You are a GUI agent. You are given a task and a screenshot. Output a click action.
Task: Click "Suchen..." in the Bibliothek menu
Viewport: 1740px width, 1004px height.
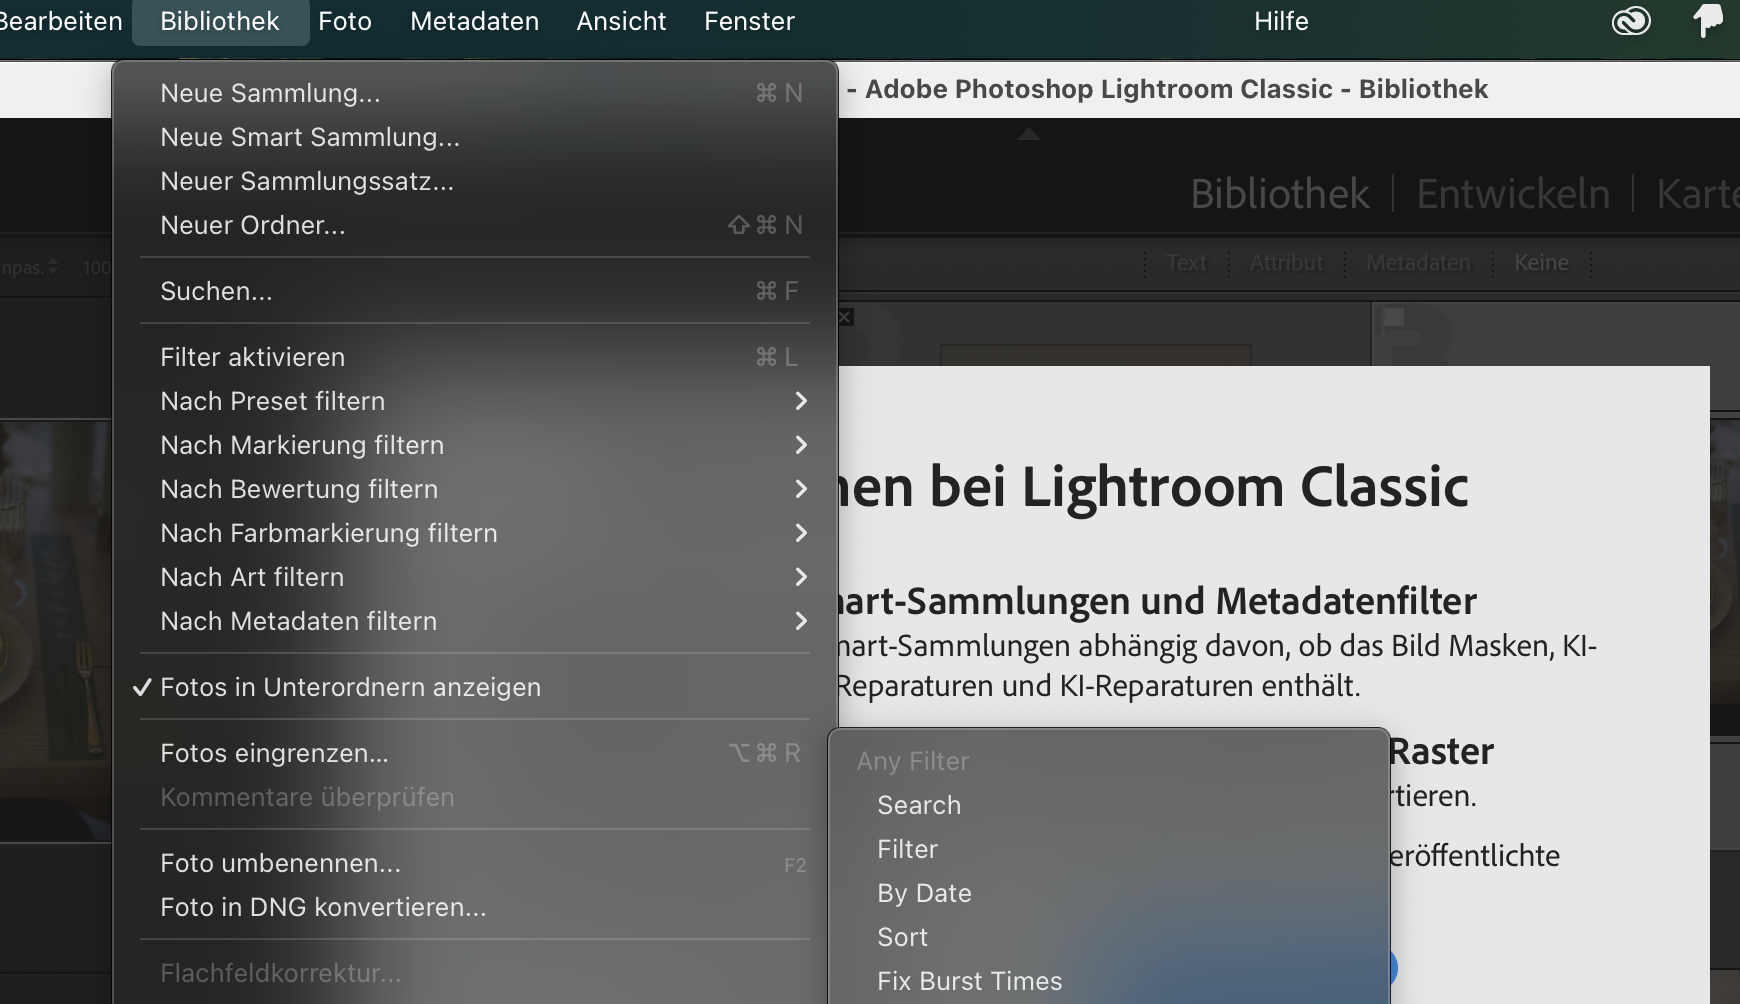point(216,291)
